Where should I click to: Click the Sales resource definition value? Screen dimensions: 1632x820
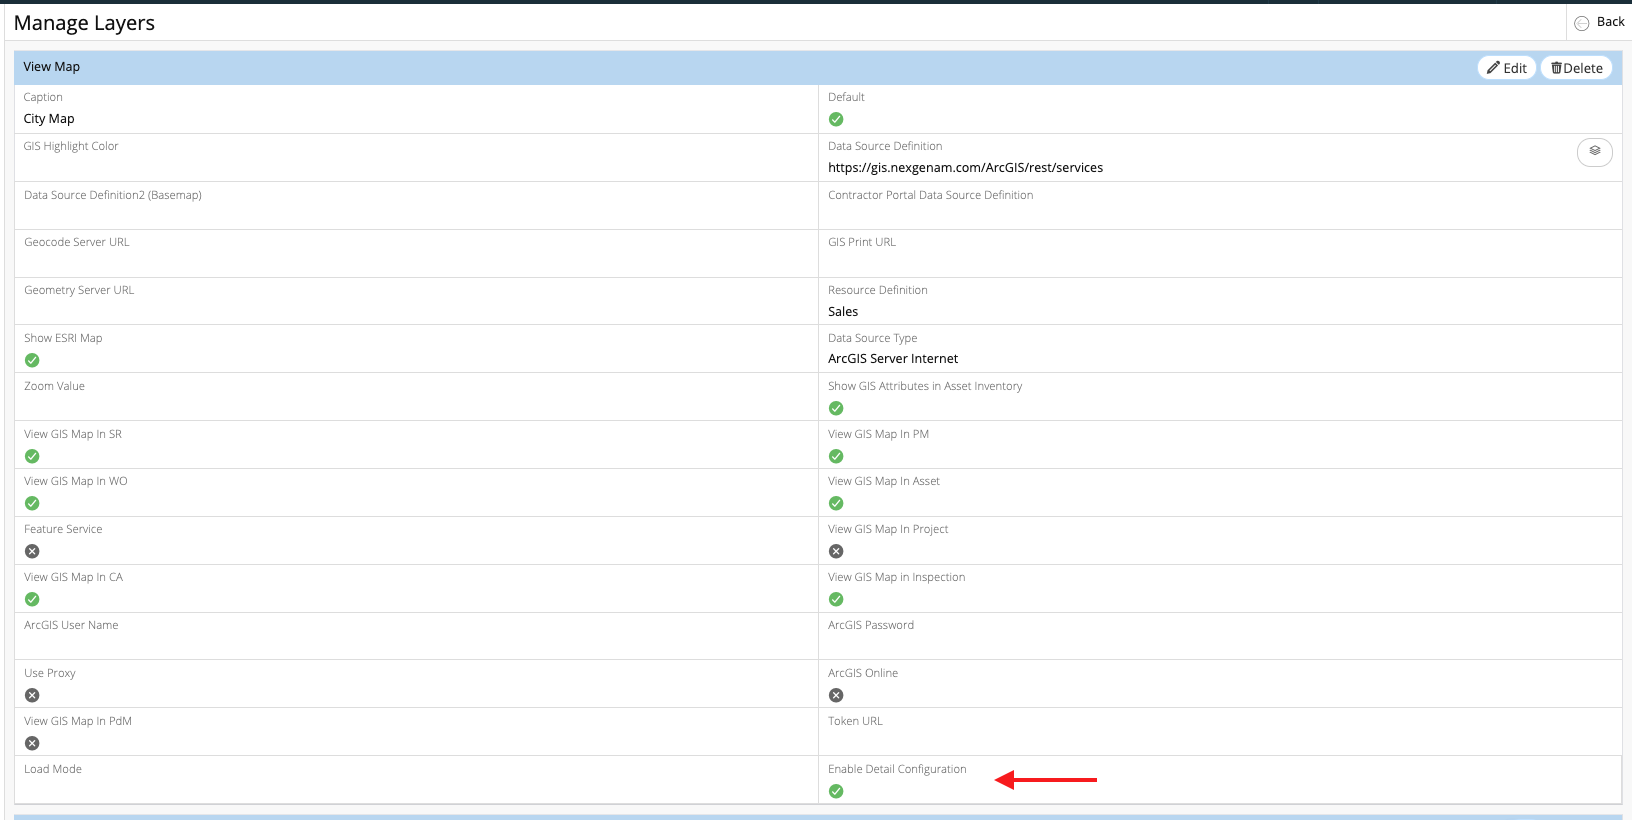click(843, 312)
